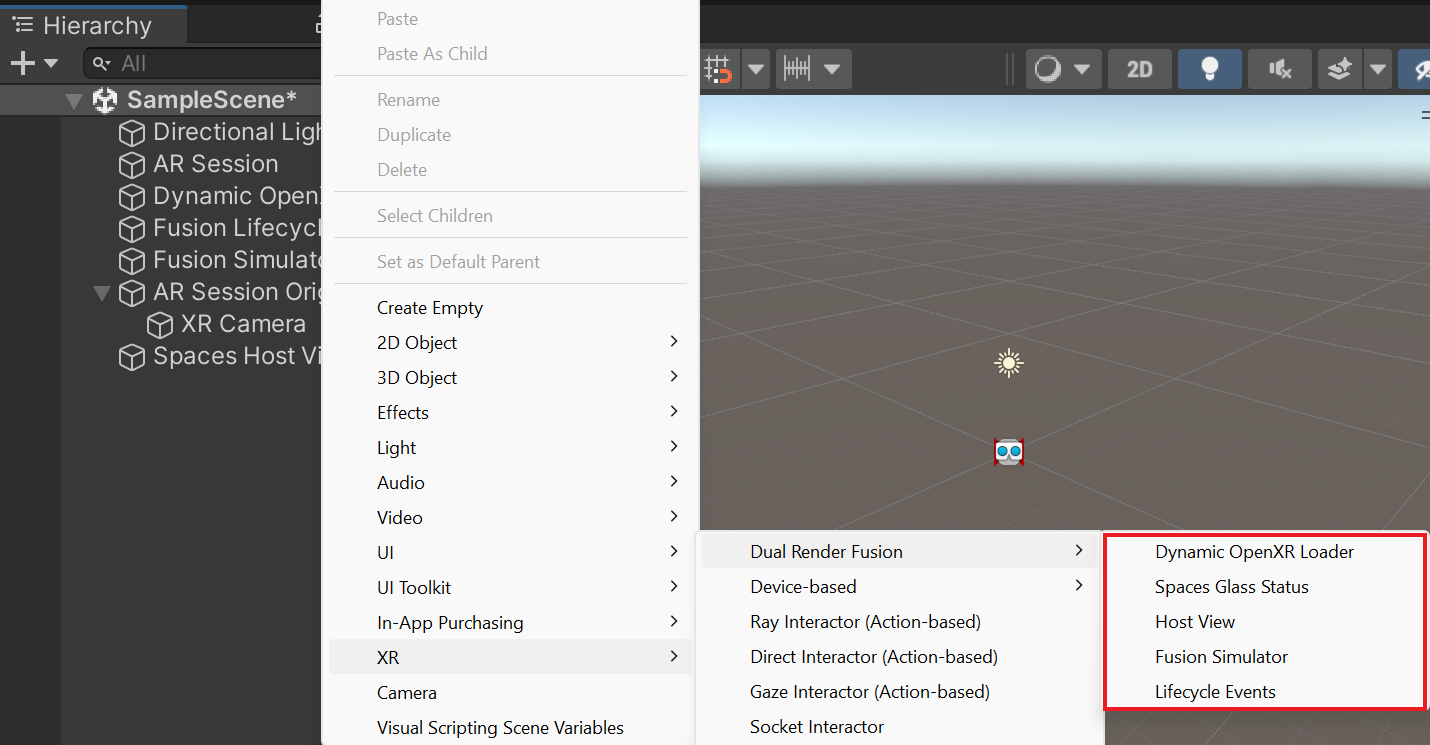The width and height of the screenshot is (1430, 745).
Task: Collapse the AR Session Origin tree arrow
Action: 101,293
